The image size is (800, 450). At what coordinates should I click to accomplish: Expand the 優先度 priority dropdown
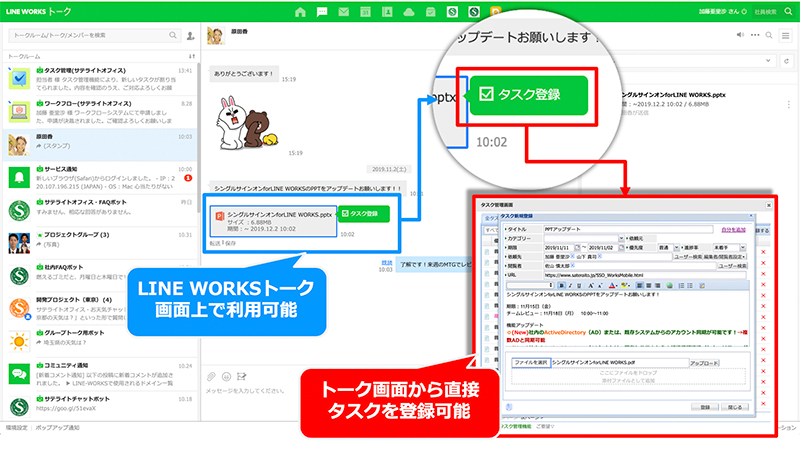pos(677,247)
